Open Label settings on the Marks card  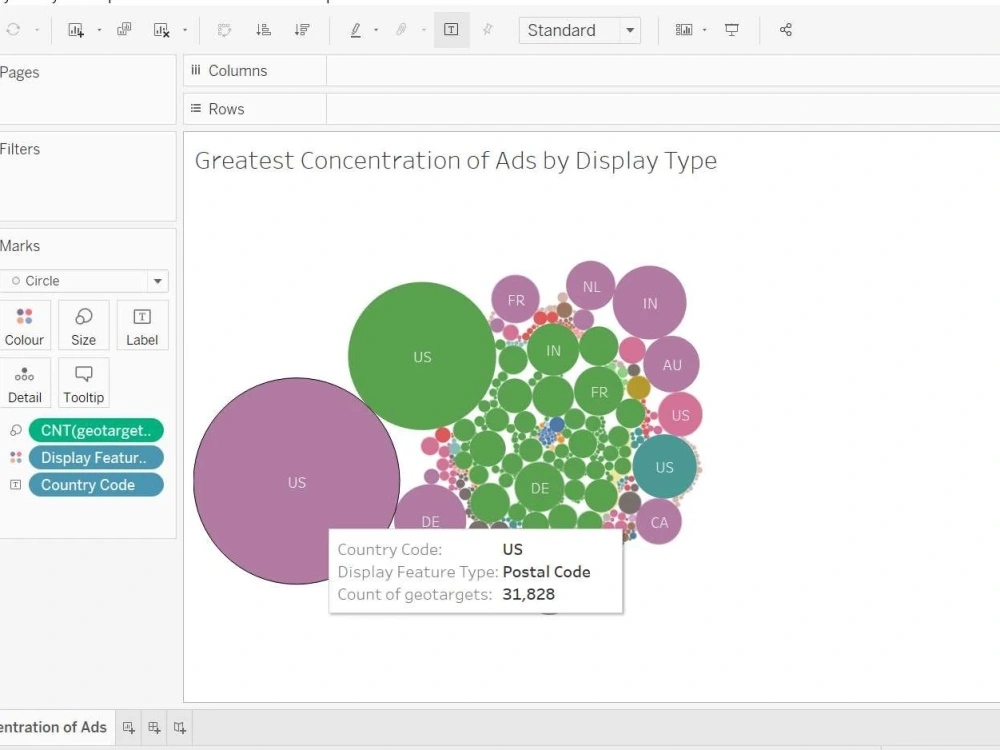[x=142, y=324]
